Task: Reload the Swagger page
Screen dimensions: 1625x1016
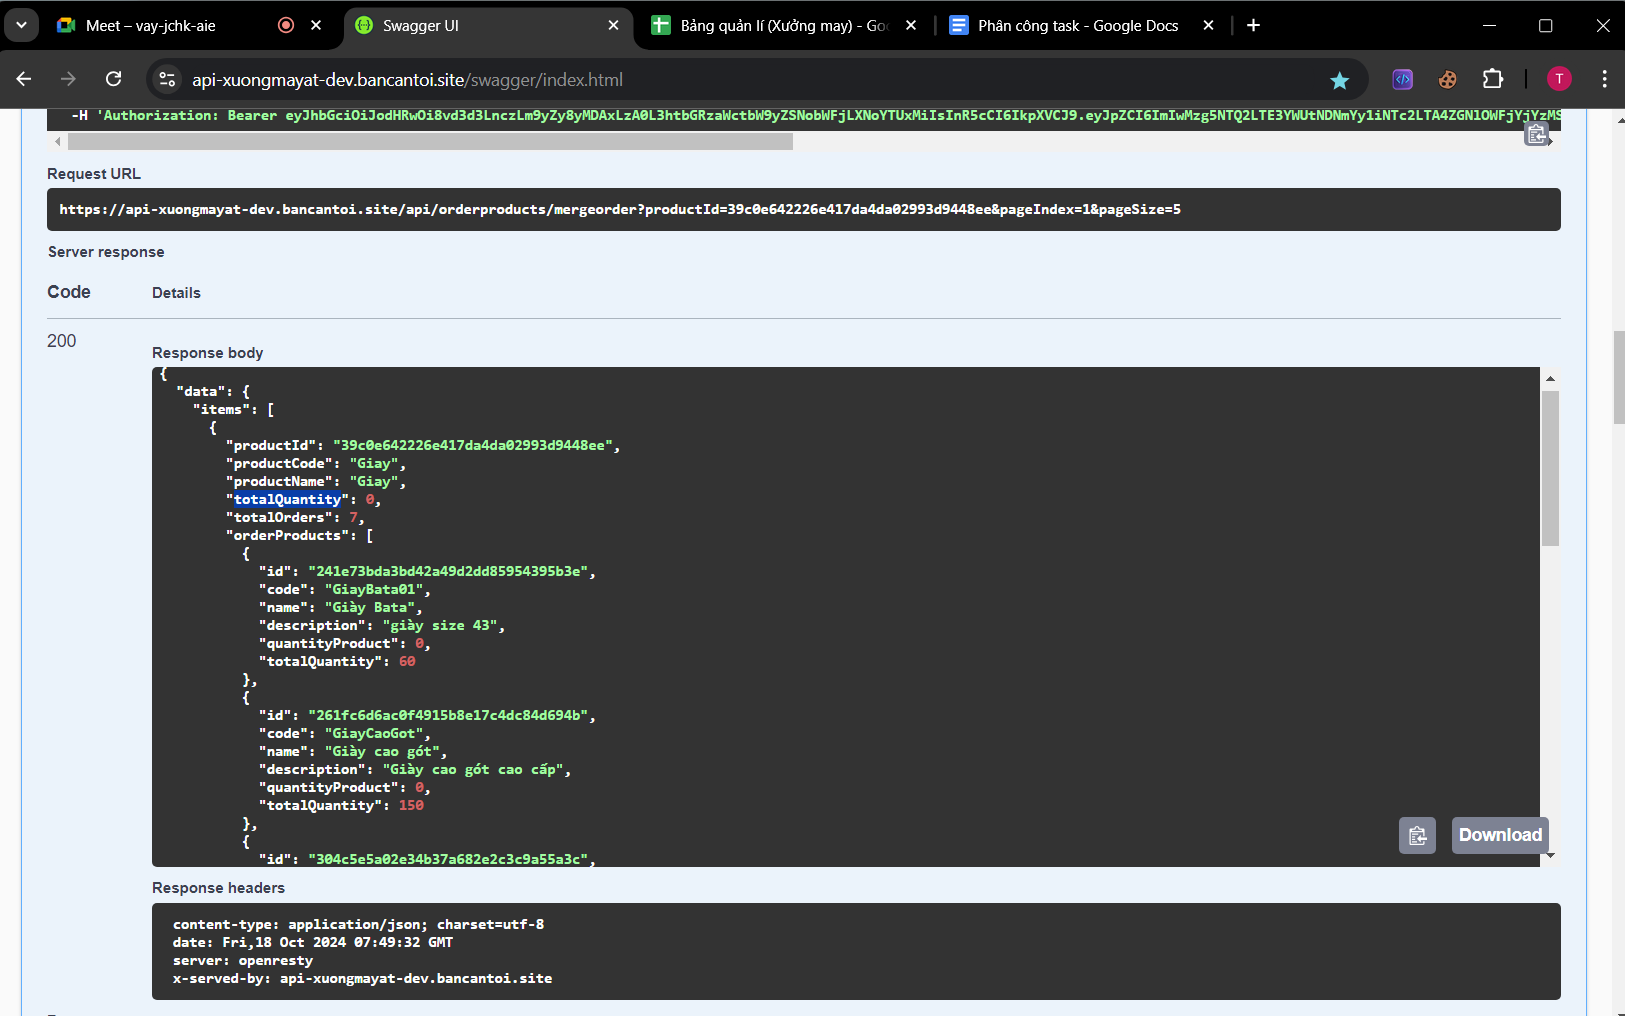Action: [x=114, y=79]
